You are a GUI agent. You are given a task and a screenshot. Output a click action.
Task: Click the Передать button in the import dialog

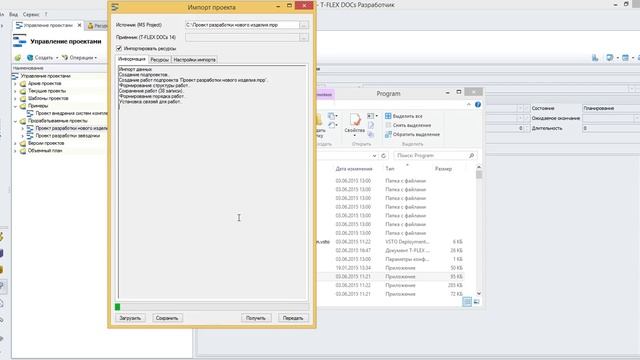(x=293, y=318)
